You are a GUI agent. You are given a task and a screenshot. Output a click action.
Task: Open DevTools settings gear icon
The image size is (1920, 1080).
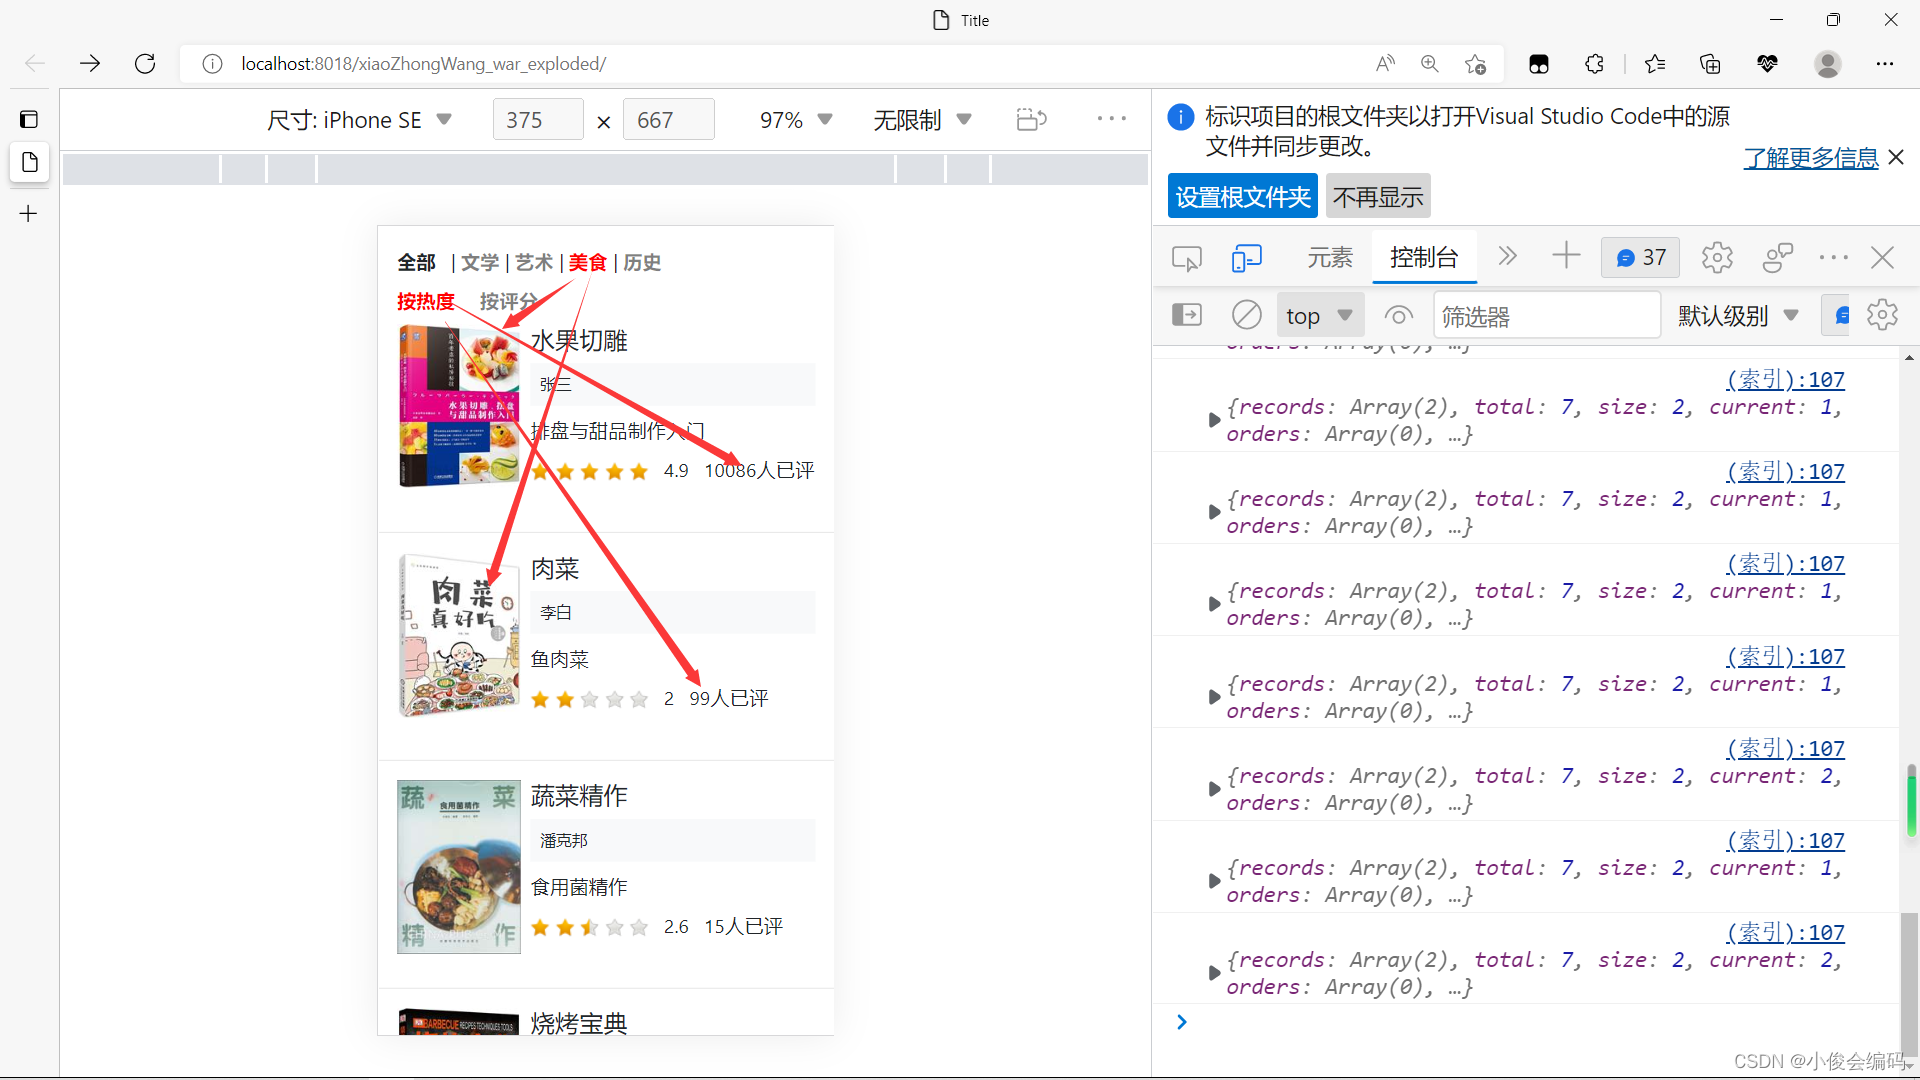click(1717, 258)
